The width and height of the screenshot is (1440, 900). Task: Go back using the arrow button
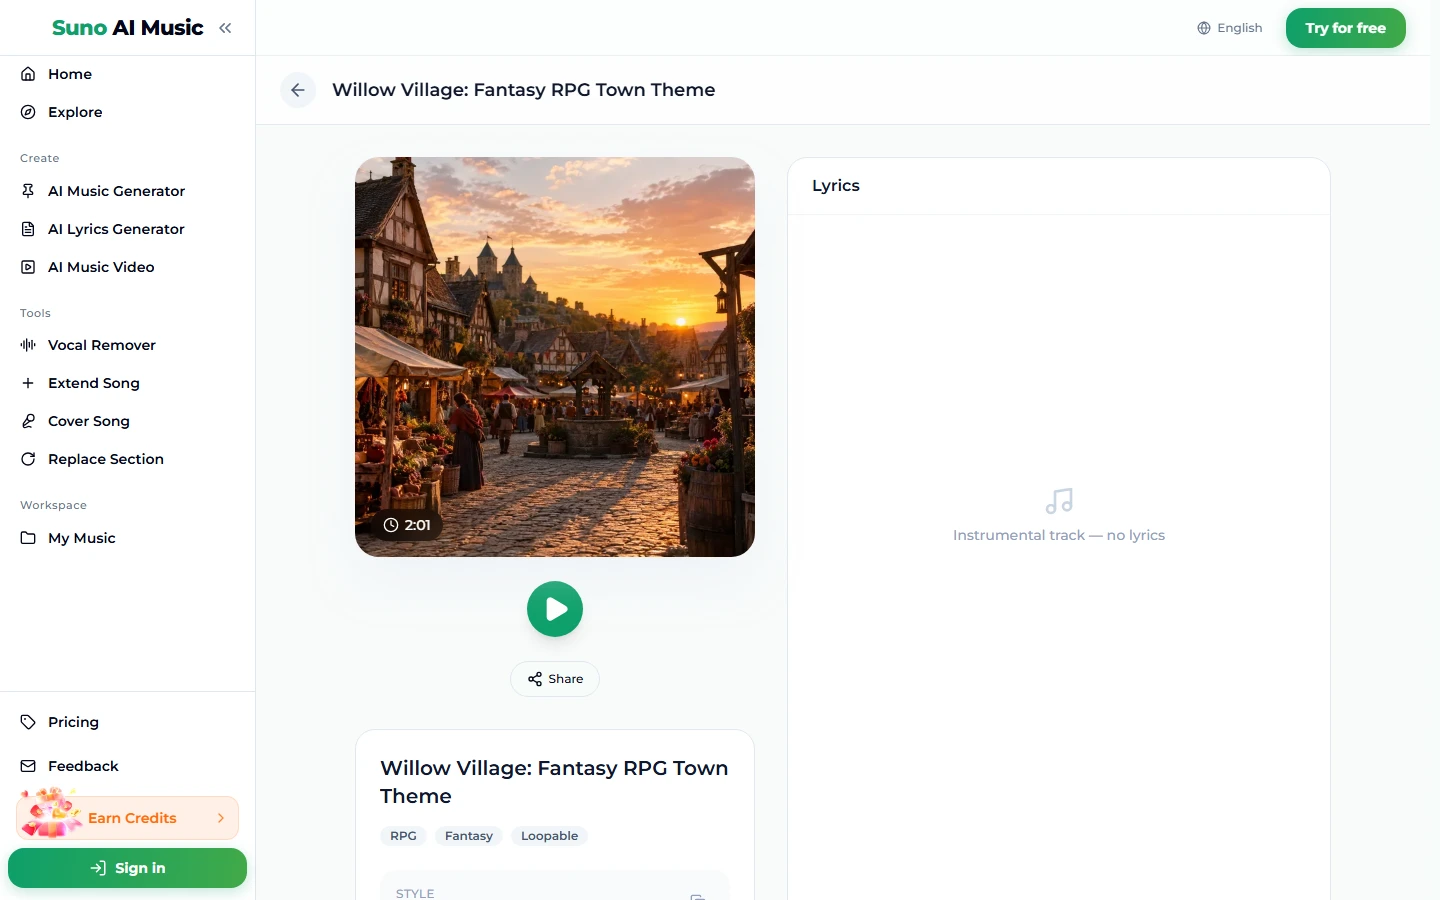coord(298,90)
